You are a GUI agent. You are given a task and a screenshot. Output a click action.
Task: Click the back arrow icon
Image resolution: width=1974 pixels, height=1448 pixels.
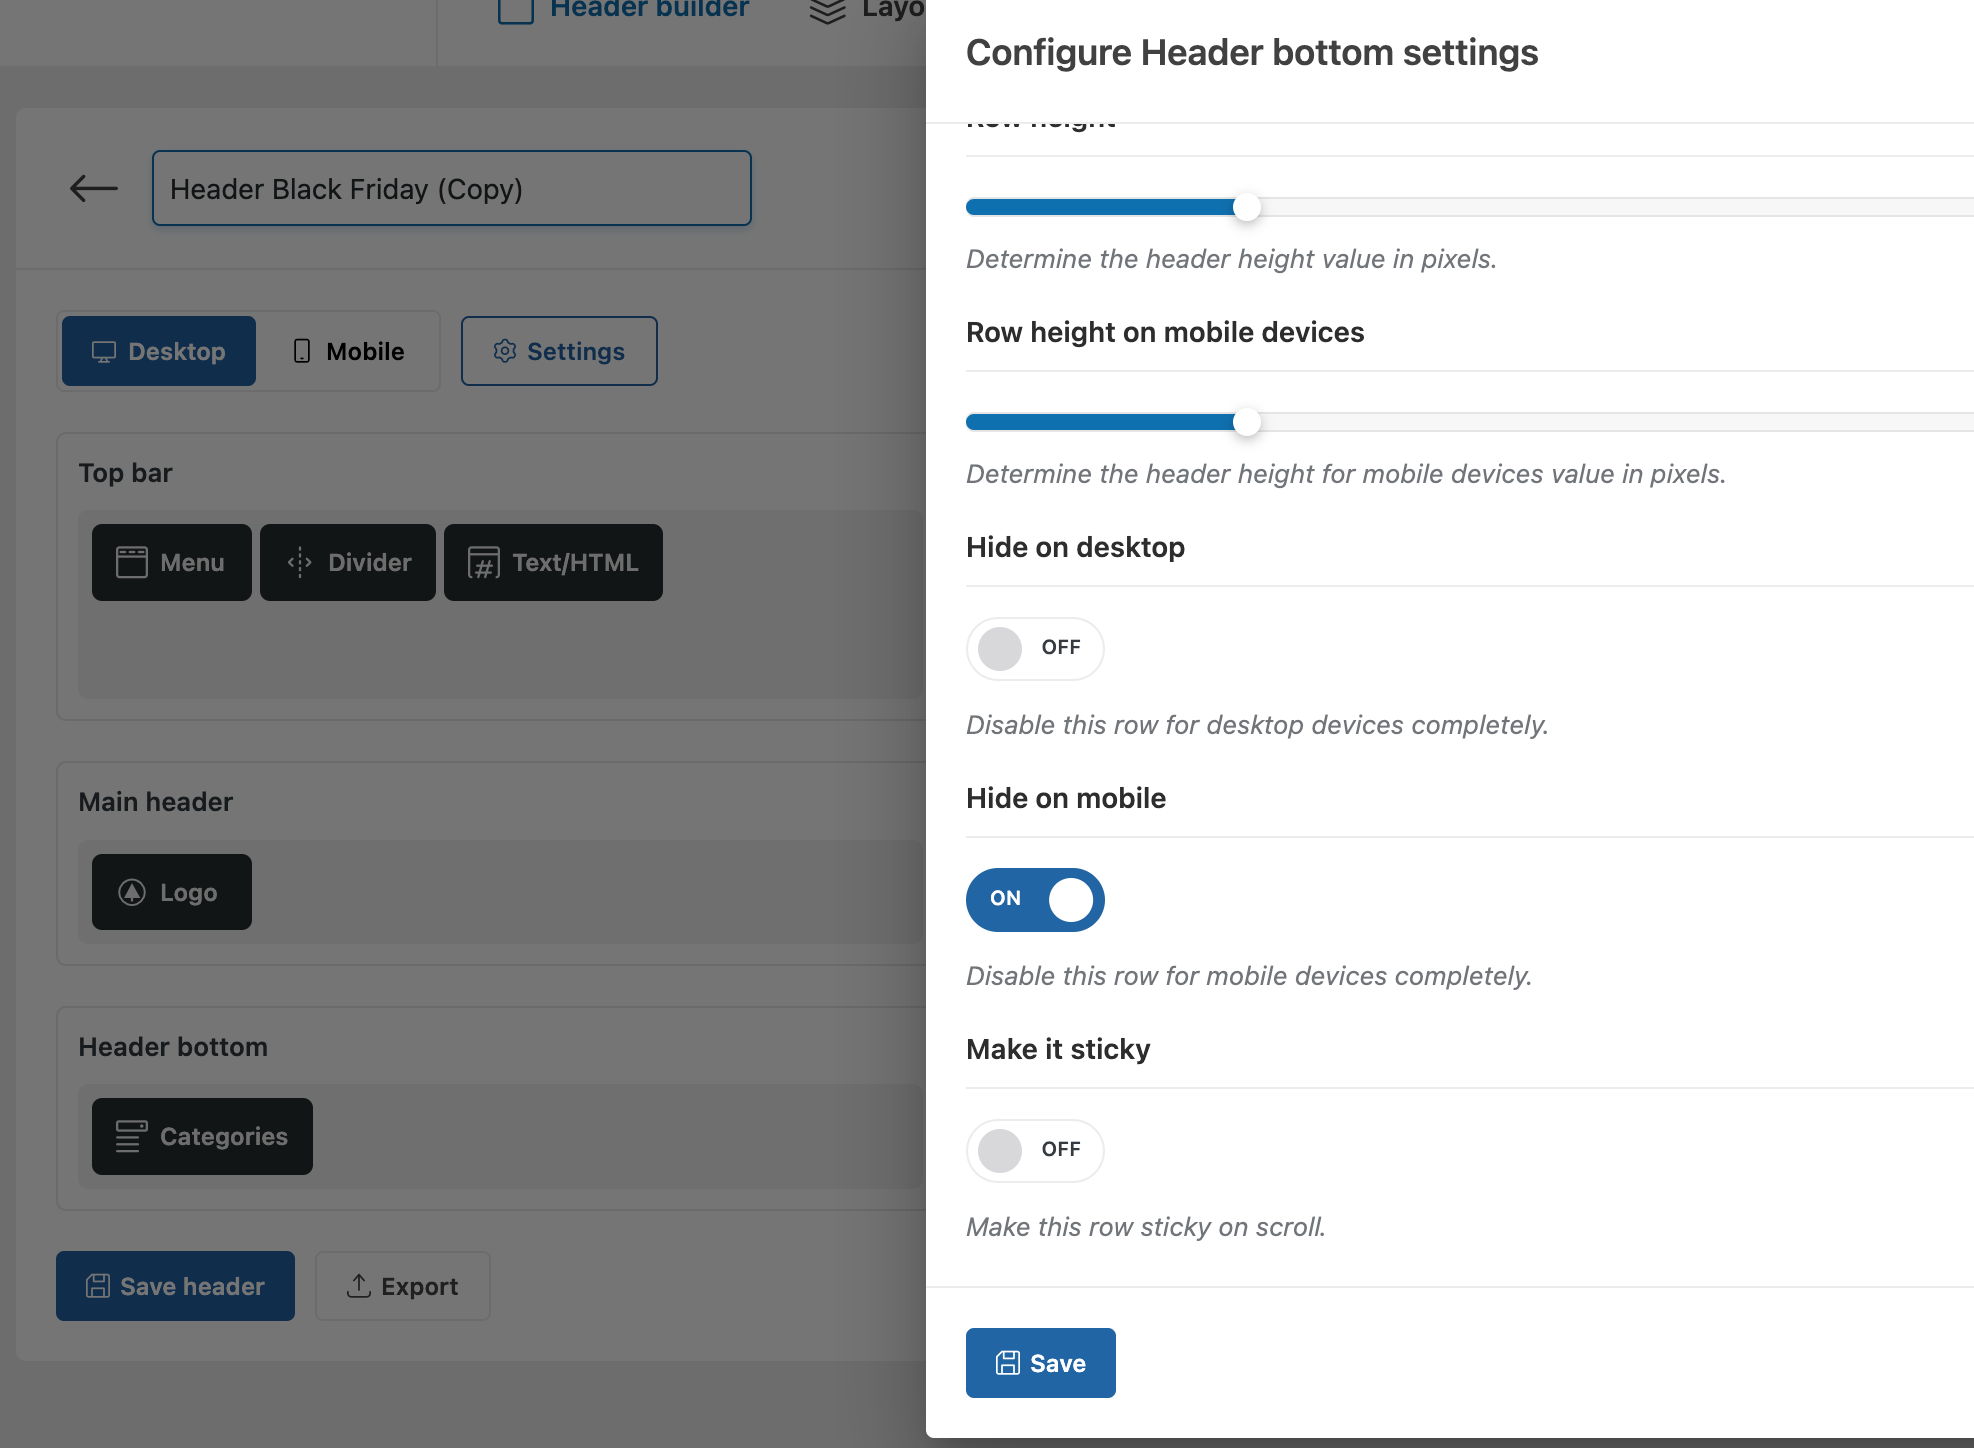(94, 188)
